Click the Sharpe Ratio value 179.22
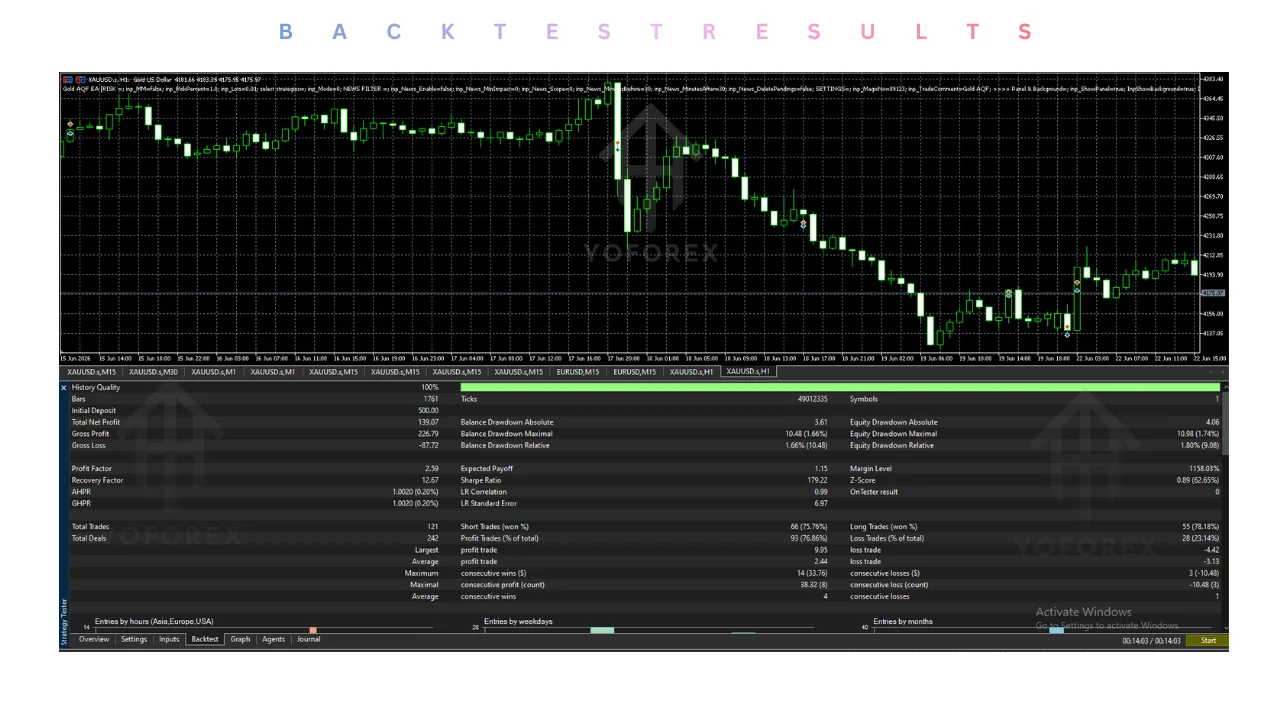This screenshot has width=1280, height=720. (817, 480)
